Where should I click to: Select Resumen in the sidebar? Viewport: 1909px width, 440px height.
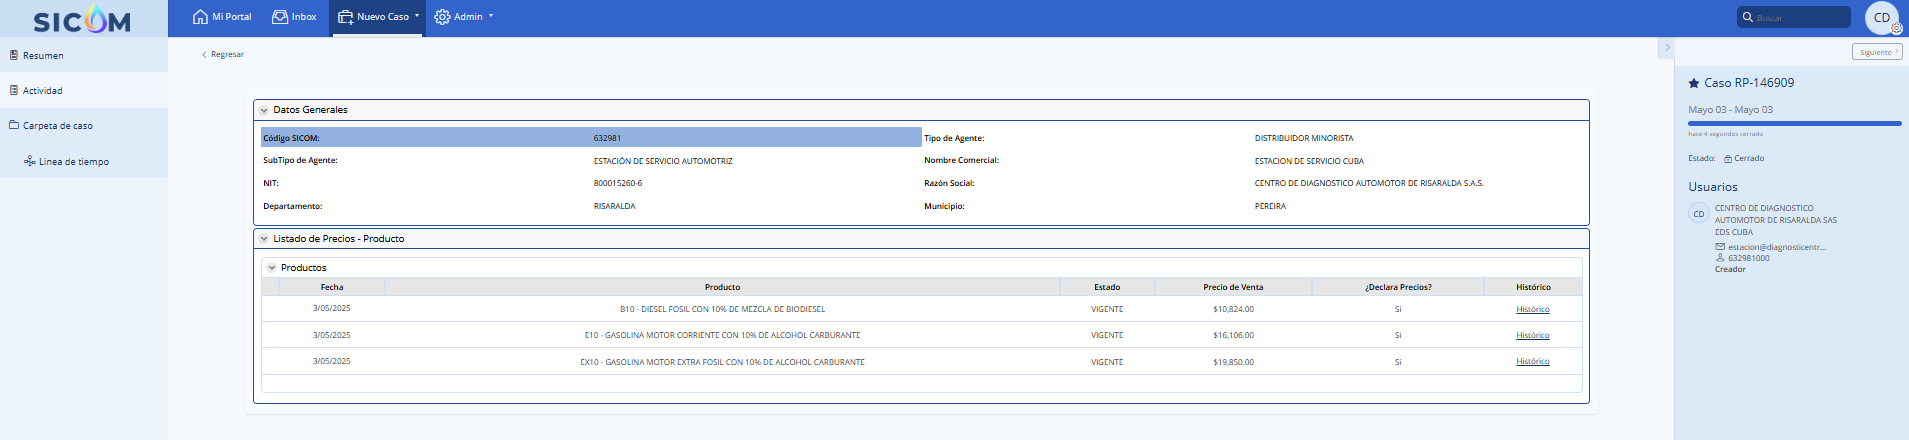click(43, 56)
